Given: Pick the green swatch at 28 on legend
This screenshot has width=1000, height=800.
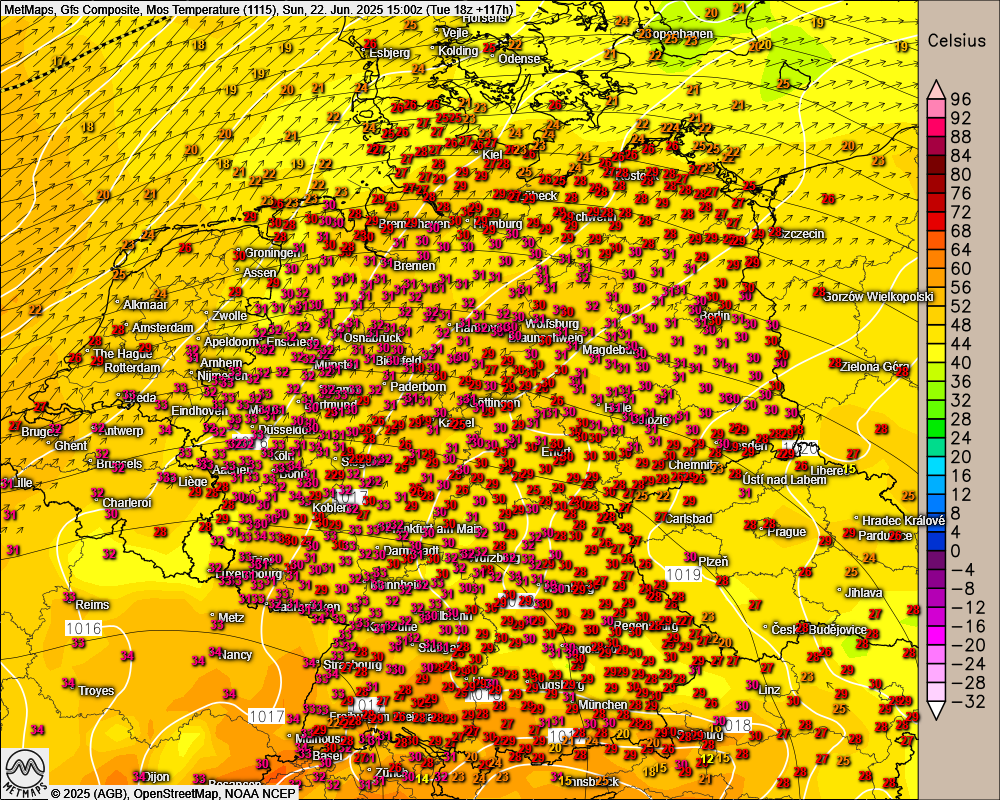Looking at the screenshot, I should [935, 418].
